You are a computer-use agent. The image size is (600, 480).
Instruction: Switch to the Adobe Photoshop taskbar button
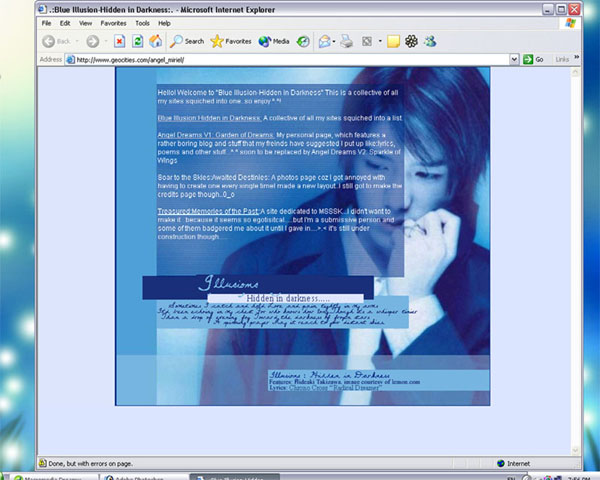coord(143,477)
